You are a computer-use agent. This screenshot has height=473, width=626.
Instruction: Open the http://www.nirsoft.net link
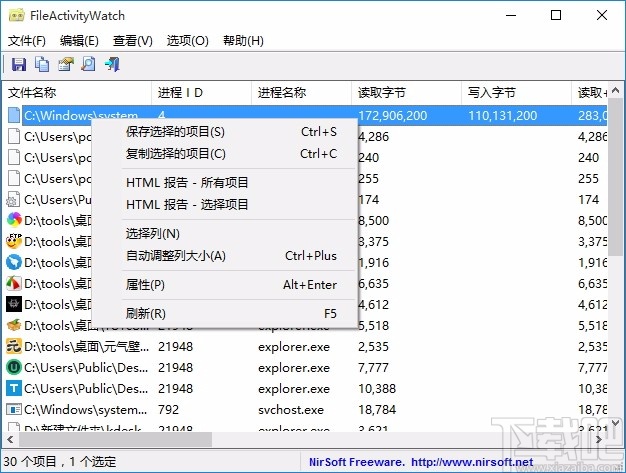472,462
